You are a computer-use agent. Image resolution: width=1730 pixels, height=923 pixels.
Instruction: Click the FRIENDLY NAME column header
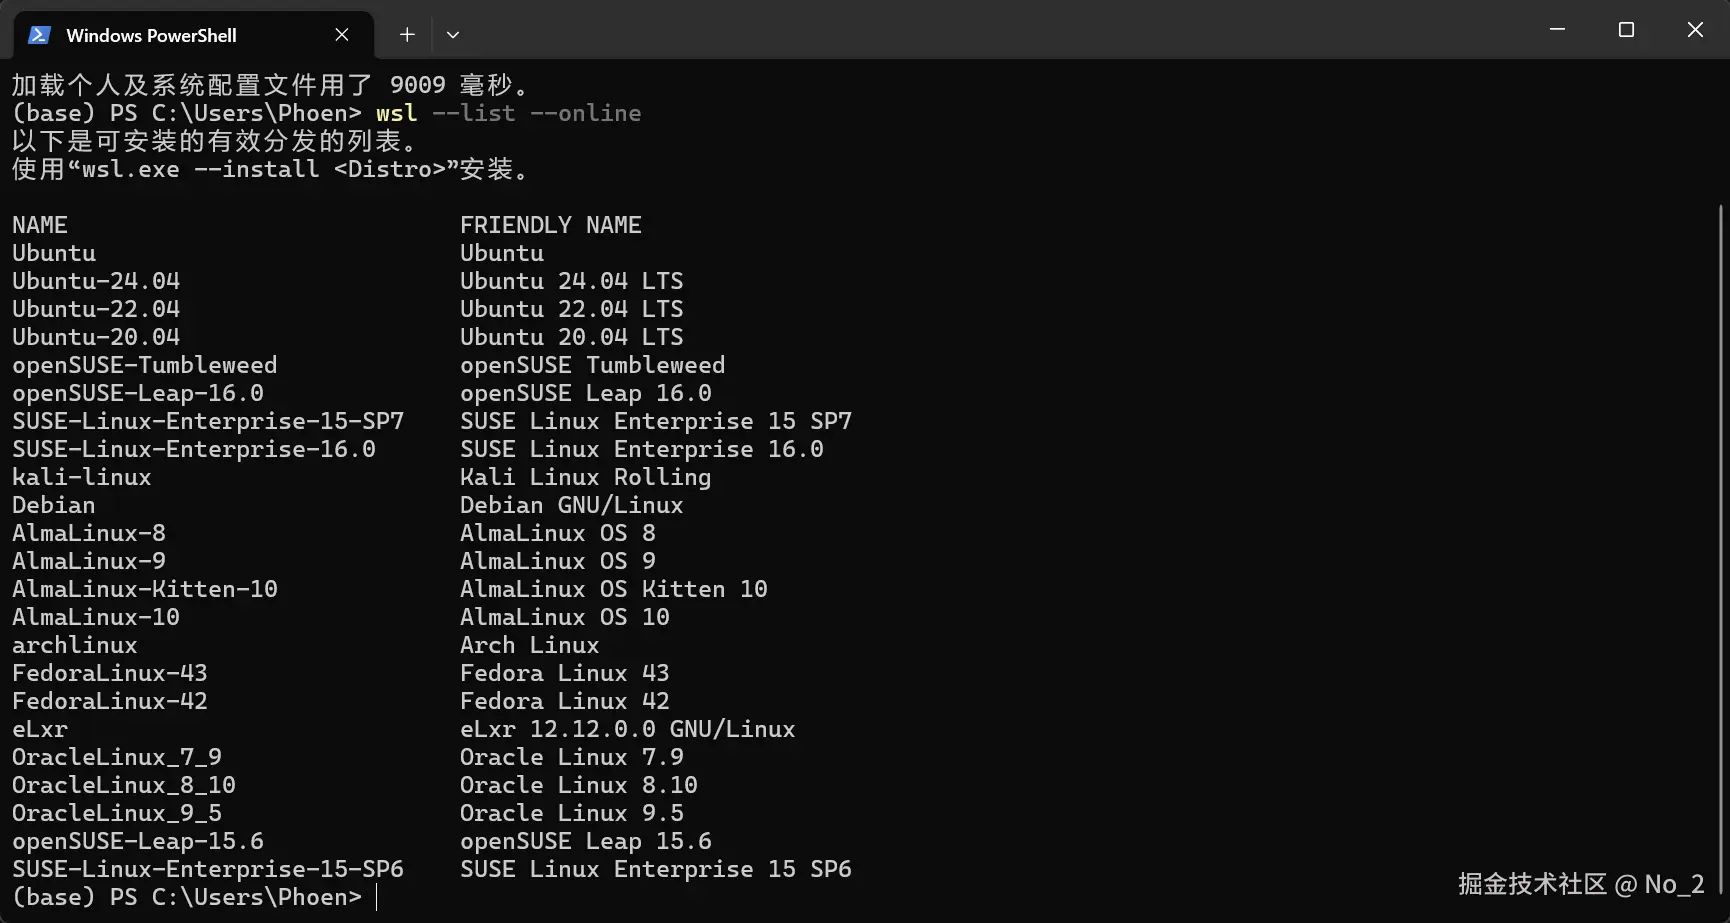tap(551, 225)
